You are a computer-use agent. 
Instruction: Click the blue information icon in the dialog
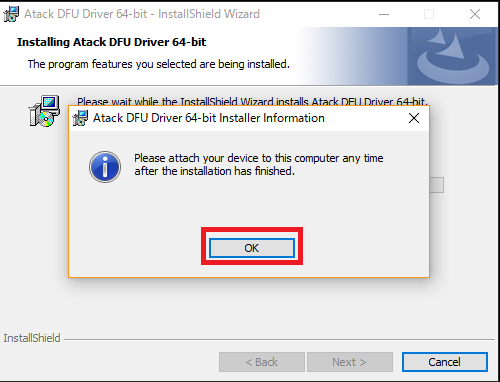click(x=105, y=167)
